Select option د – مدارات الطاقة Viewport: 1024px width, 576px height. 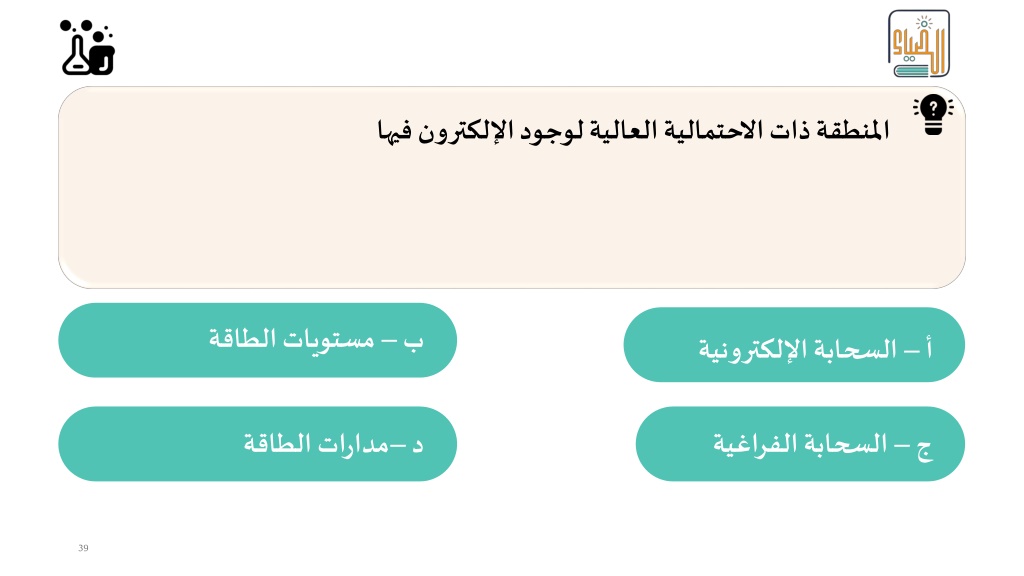pos(257,444)
